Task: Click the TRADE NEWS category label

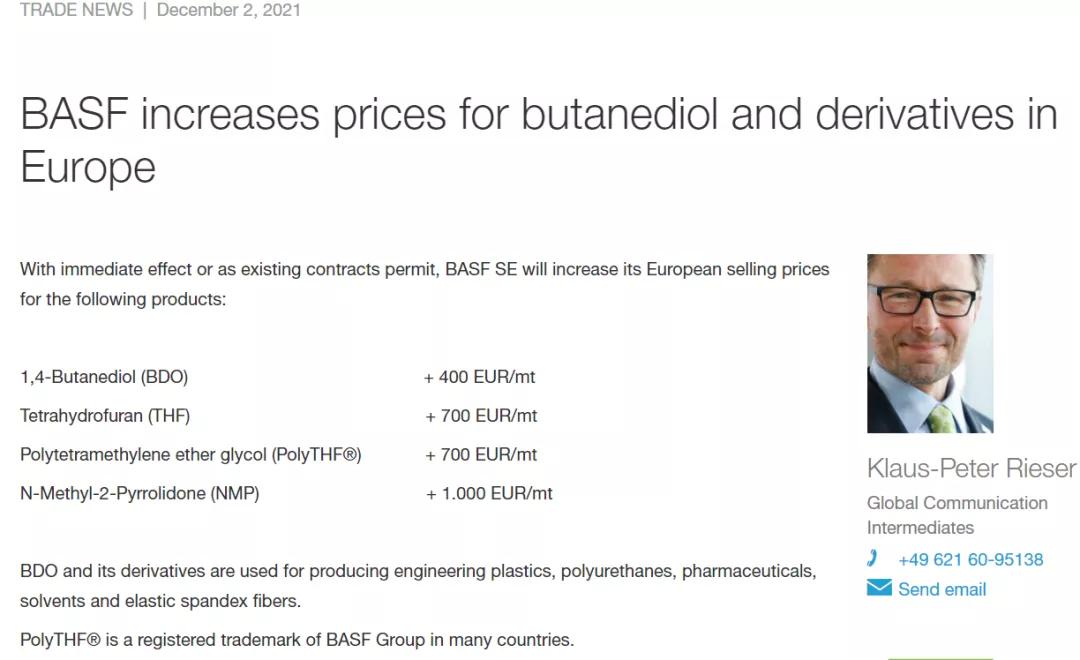Action: coord(76,10)
